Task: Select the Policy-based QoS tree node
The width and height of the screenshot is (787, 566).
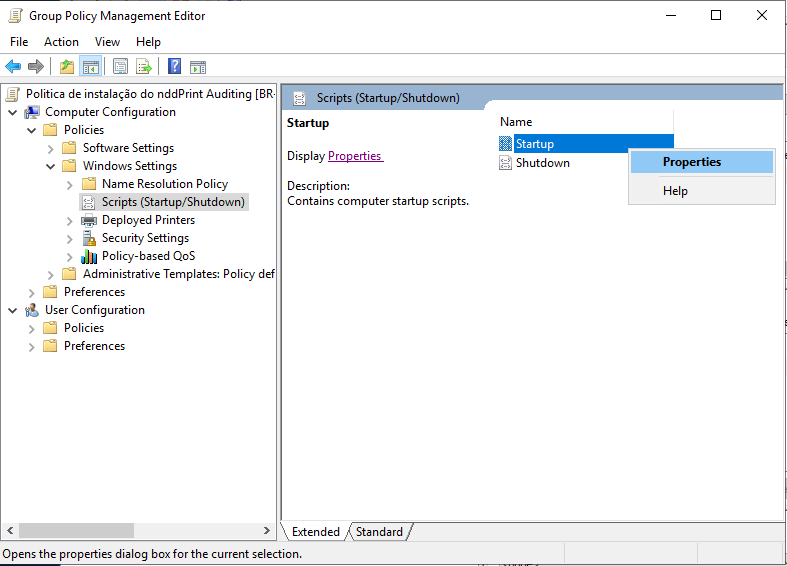Action: click(148, 256)
